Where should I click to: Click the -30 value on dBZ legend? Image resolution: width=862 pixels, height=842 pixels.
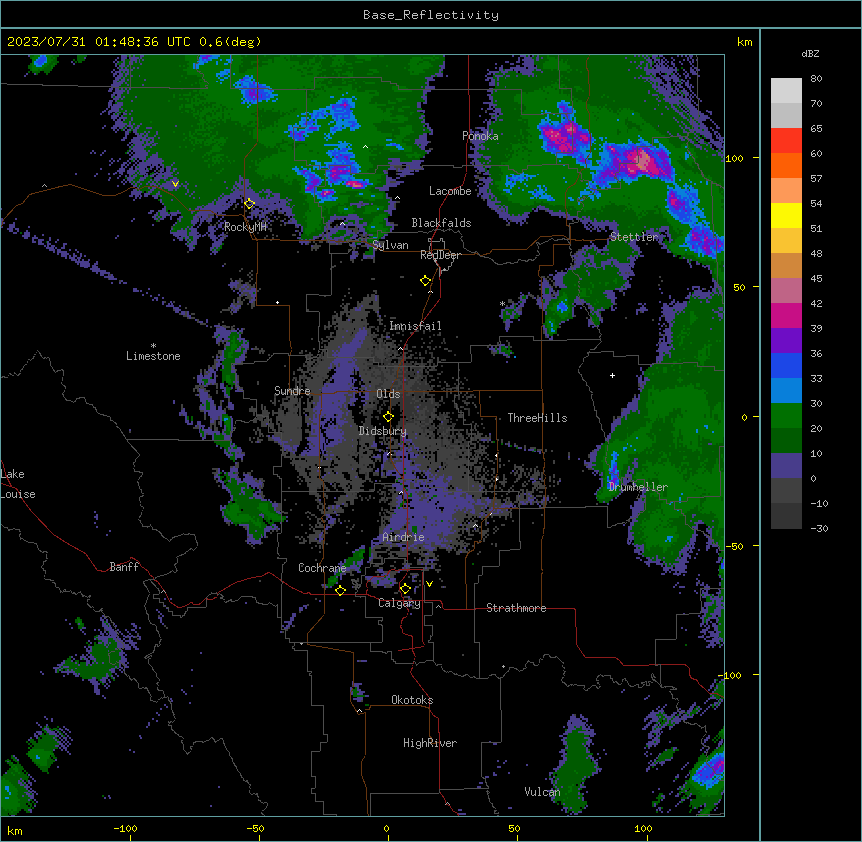click(x=819, y=528)
